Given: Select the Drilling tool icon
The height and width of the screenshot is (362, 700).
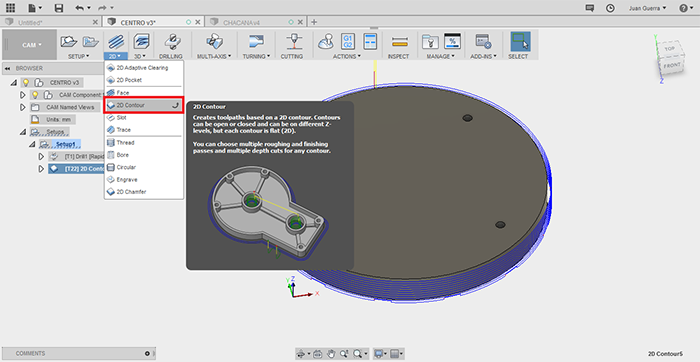Looking at the screenshot, I should pos(171,42).
